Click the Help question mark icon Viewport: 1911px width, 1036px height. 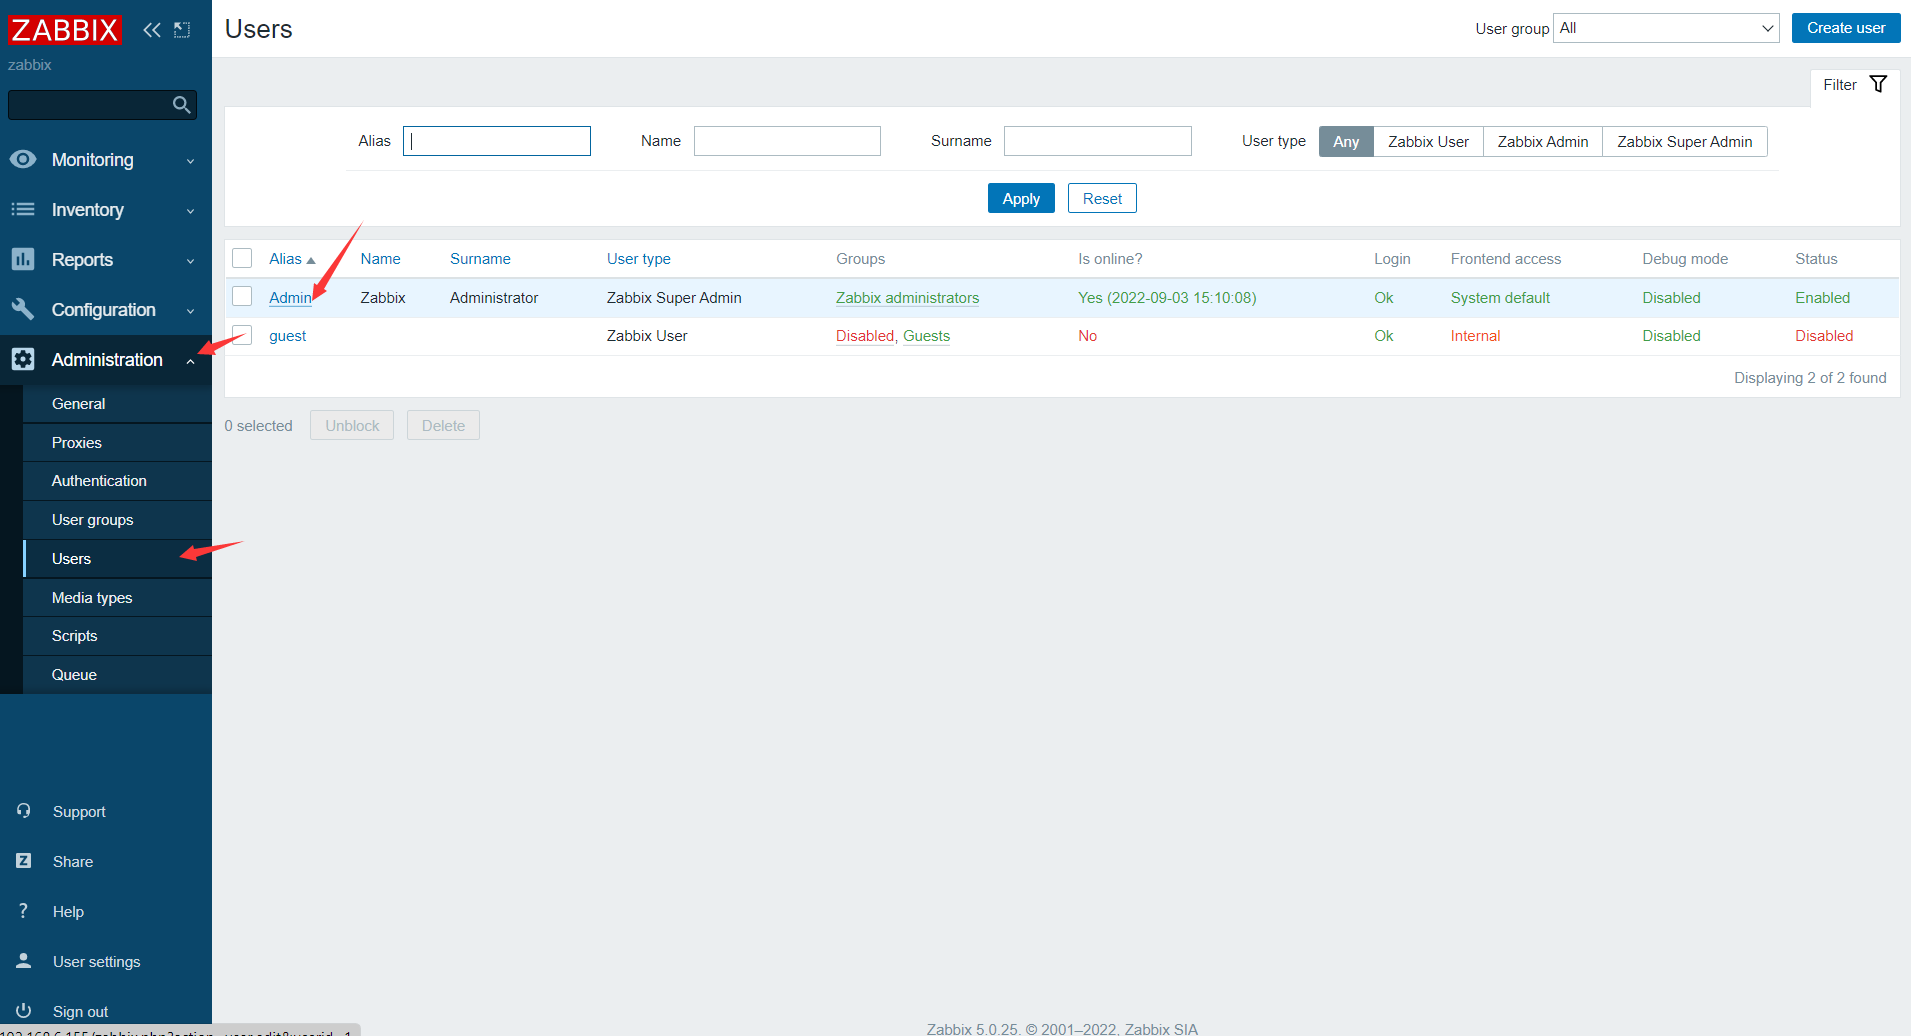[24, 911]
